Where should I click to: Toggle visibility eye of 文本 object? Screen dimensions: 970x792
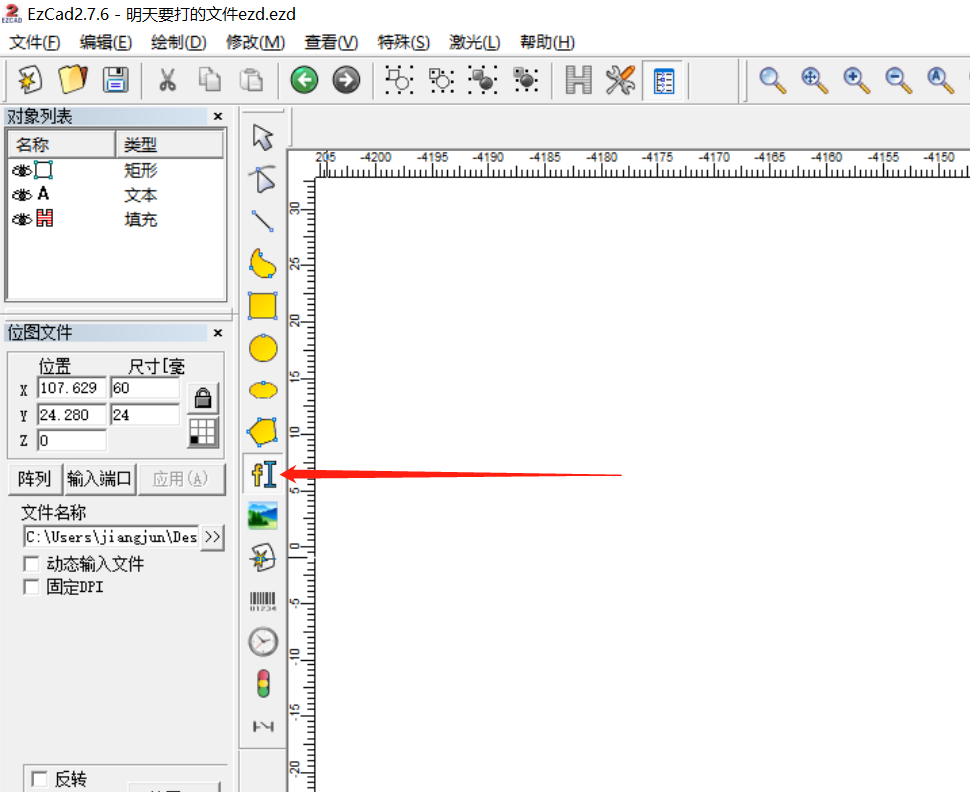click(x=22, y=194)
